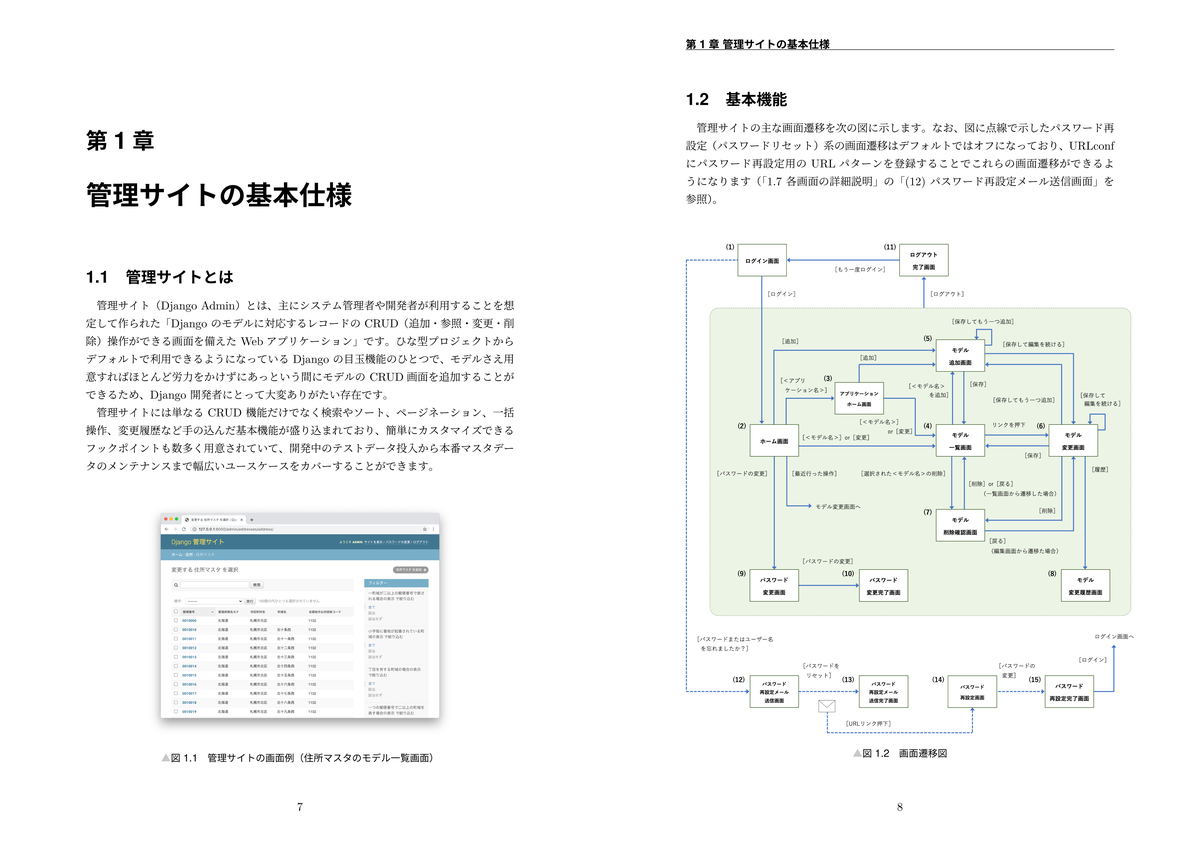
Task: Click the アプリケーションホーム画面 box numbered (3)
Action: pos(859,398)
